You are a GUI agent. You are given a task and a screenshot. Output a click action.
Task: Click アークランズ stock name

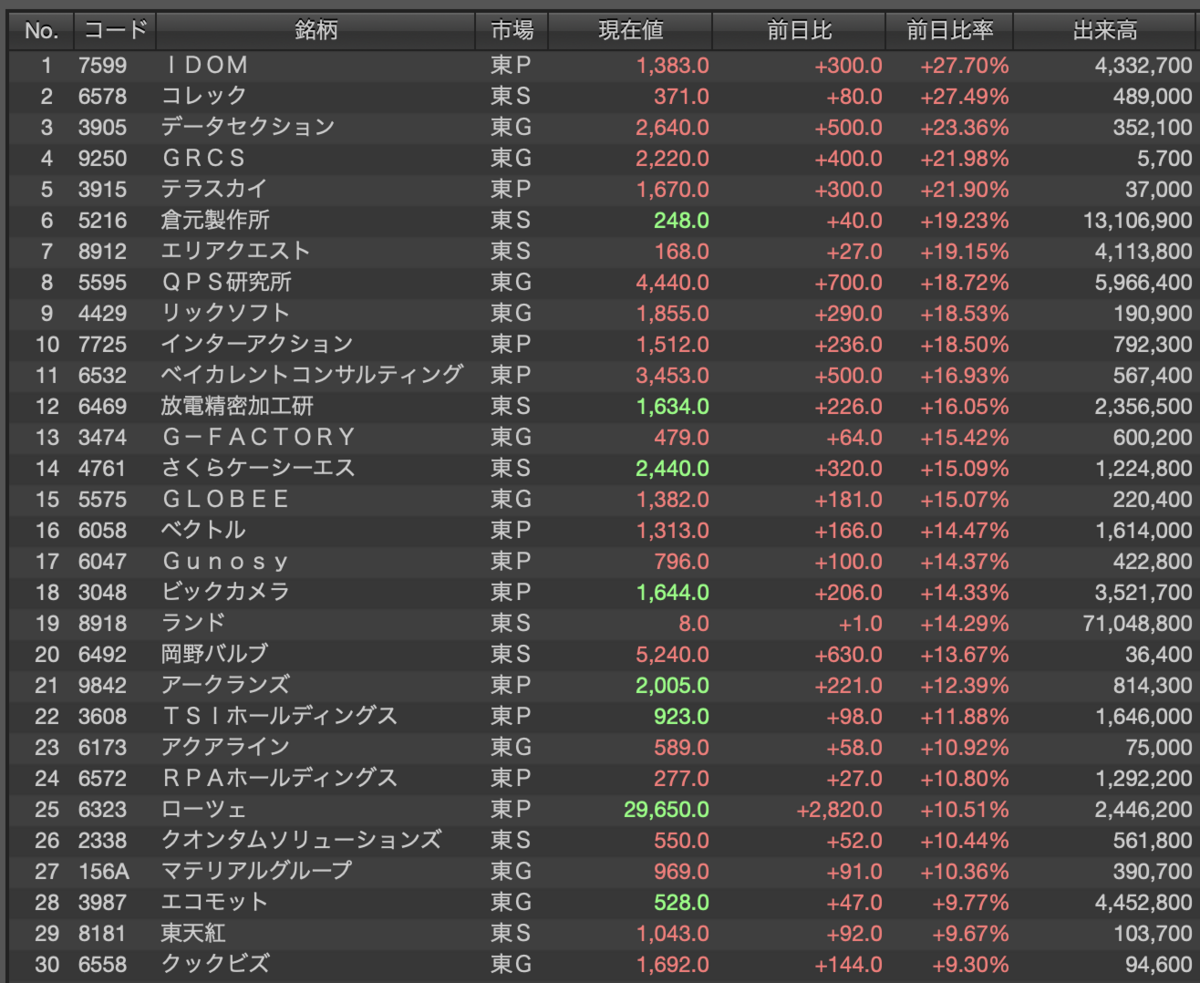(225, 685)
